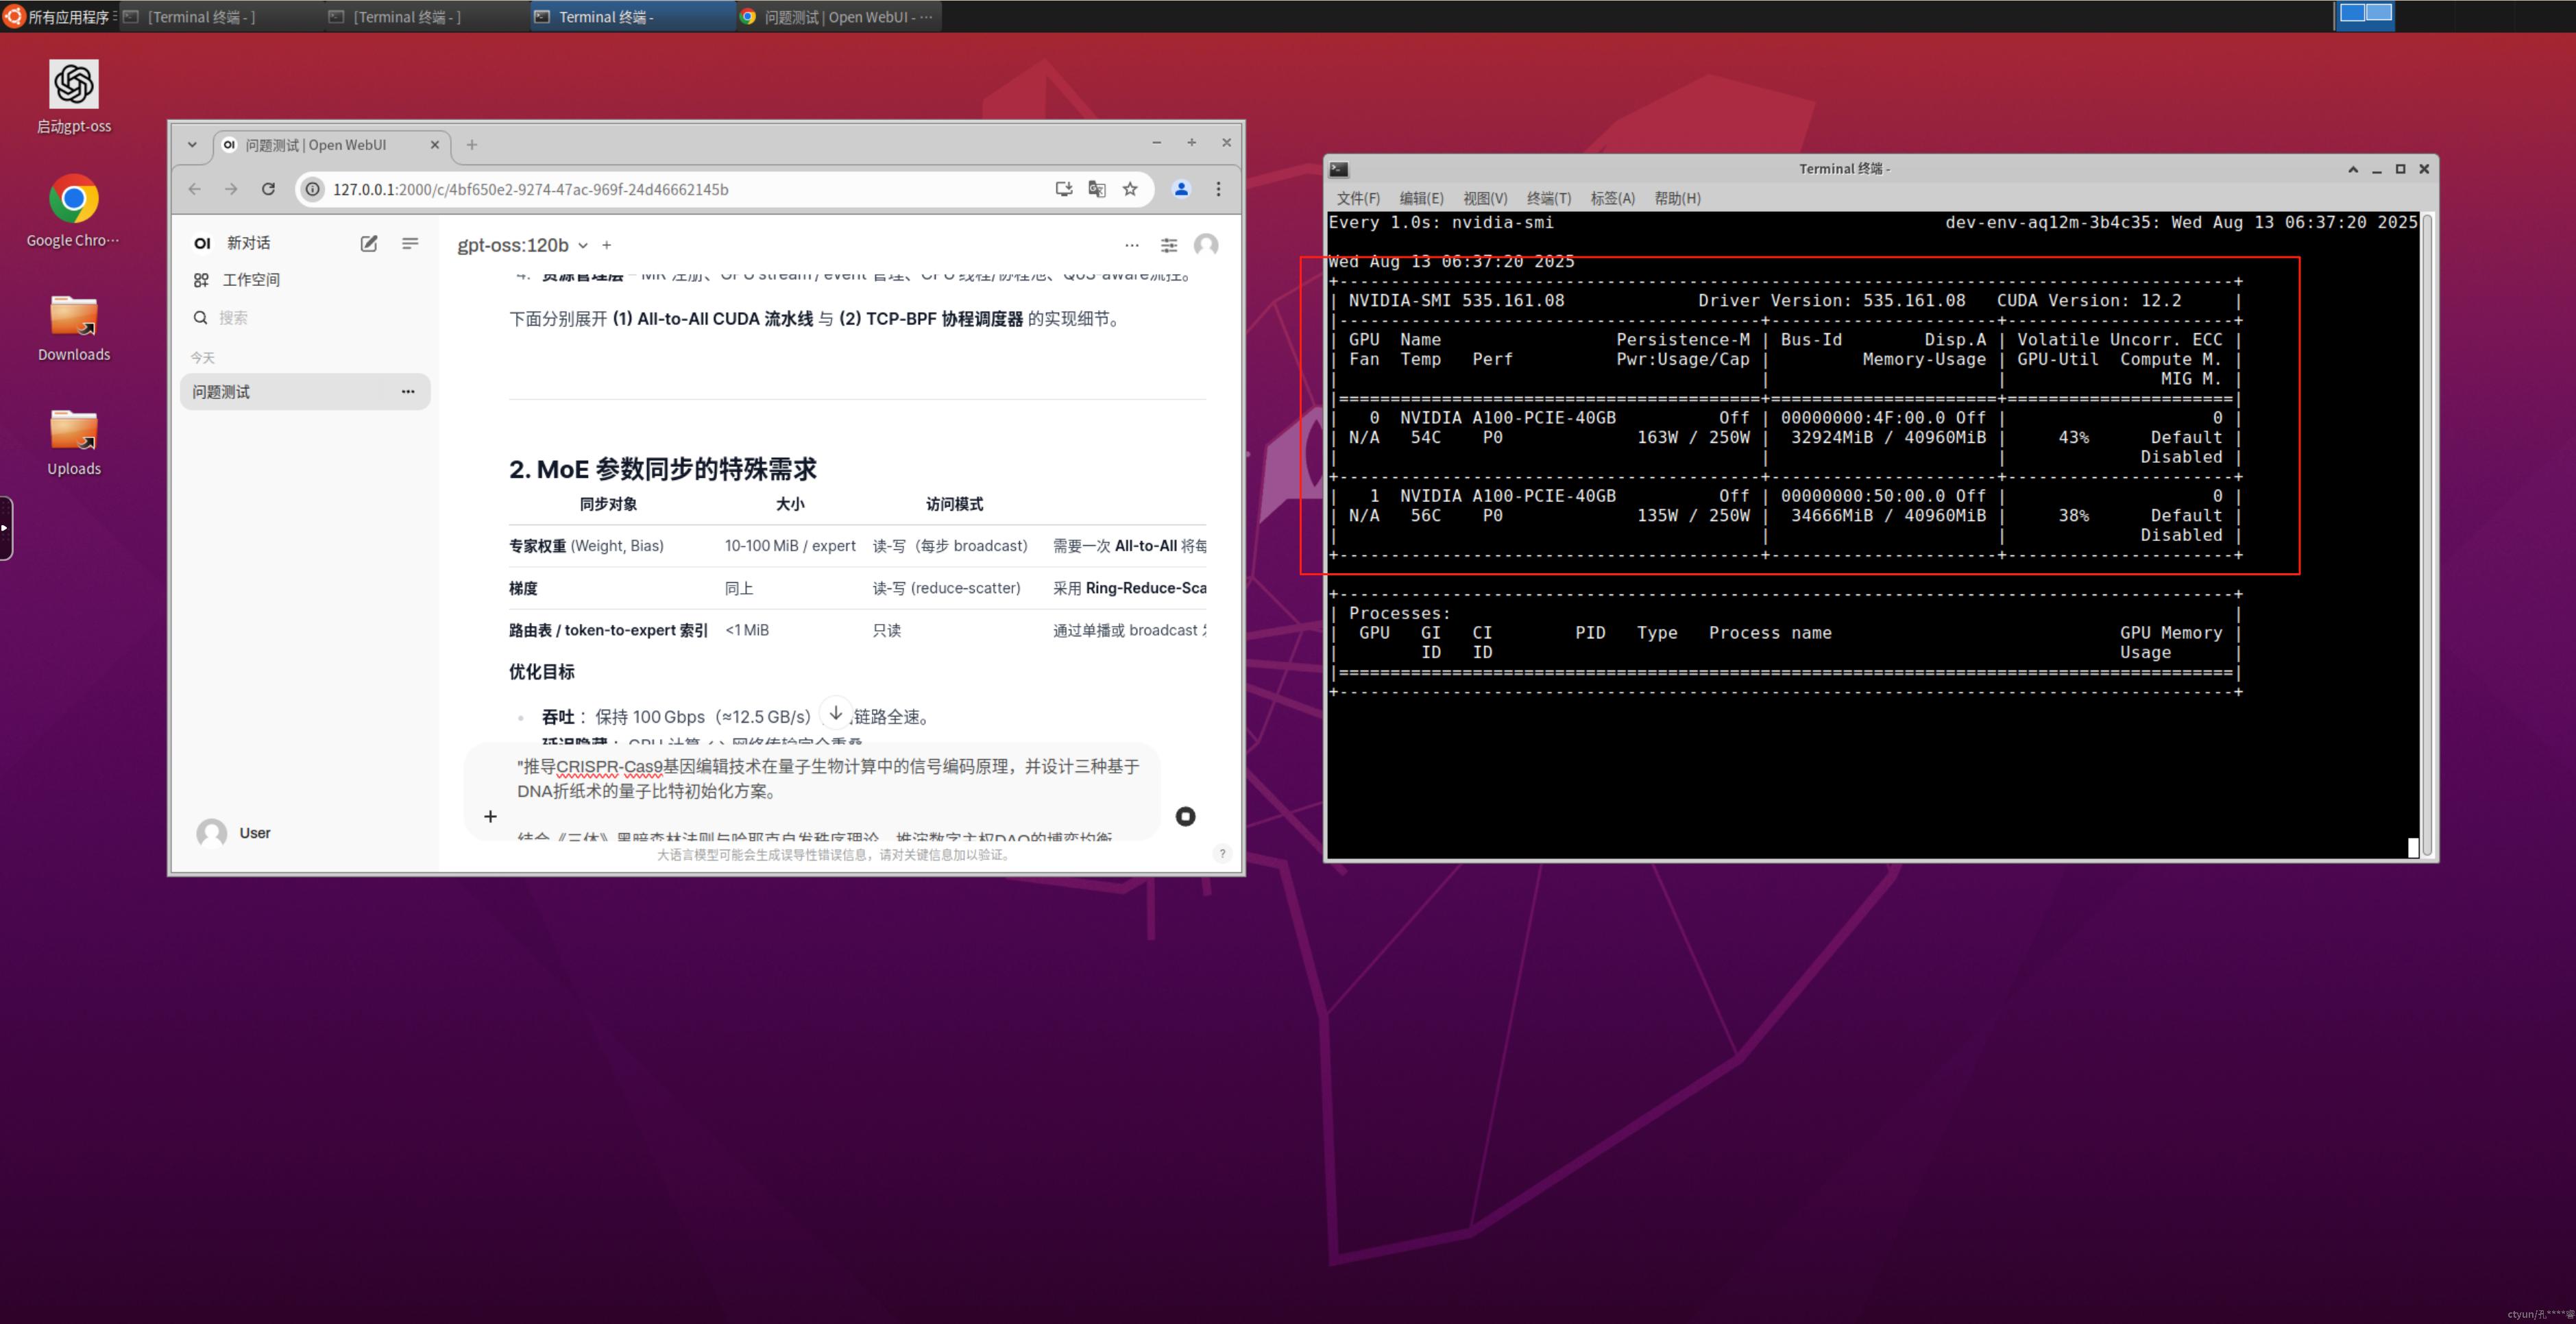
Task: Bookmark this page with star icon
Action: click(1130, 189)
